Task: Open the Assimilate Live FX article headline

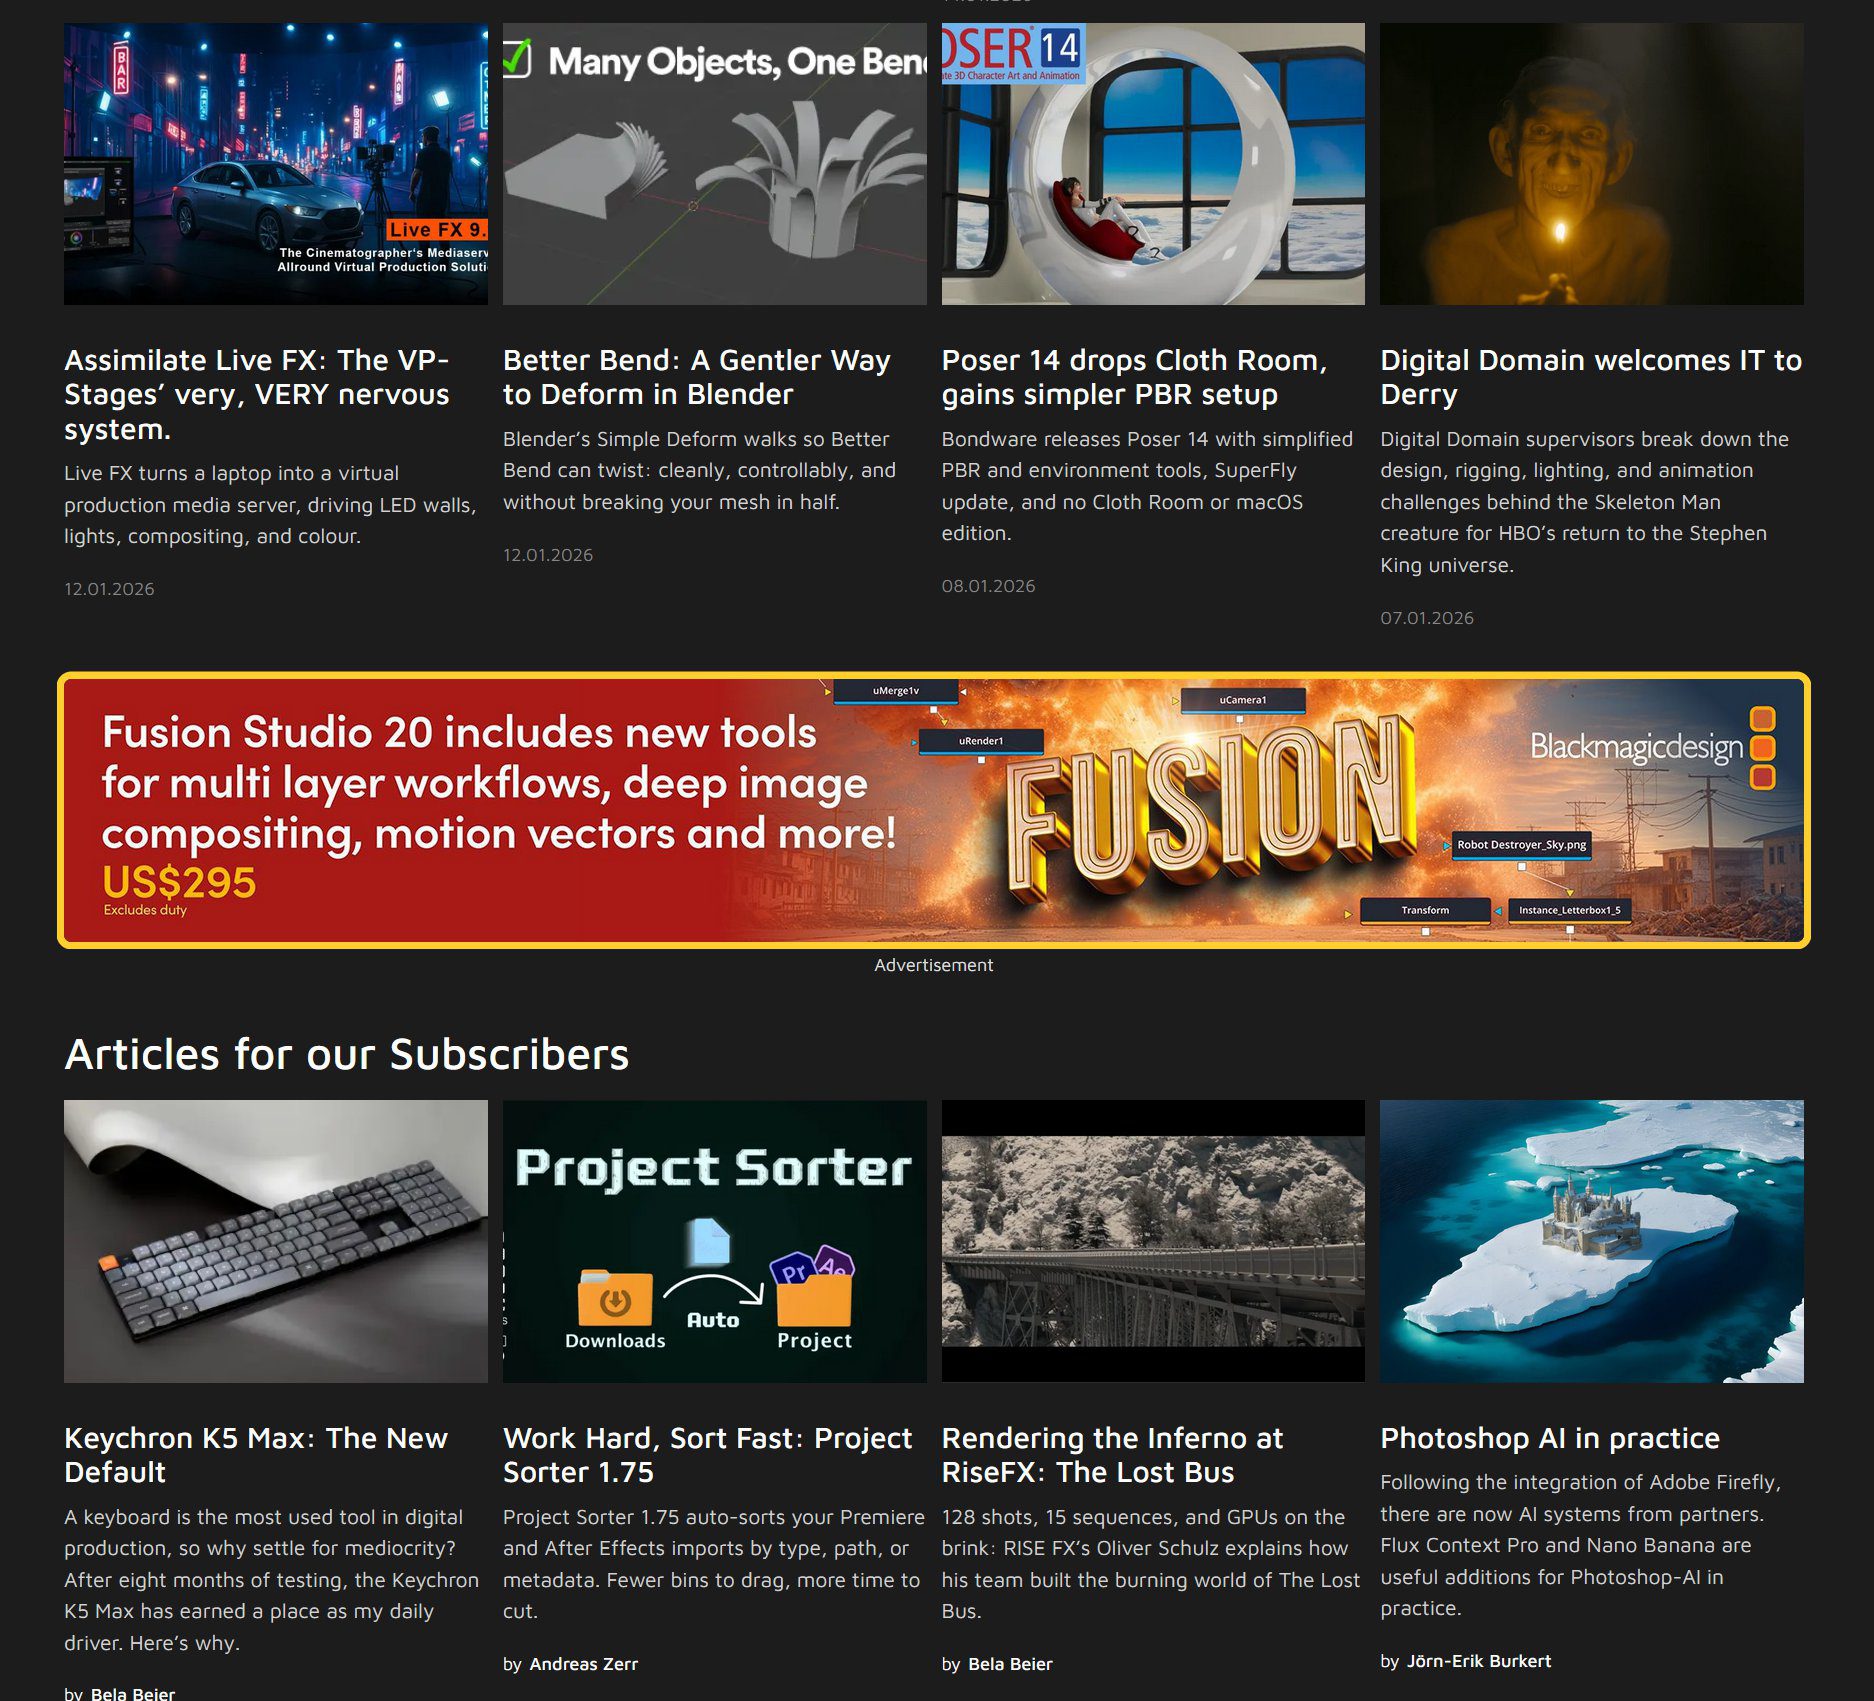Action: [256, 395]
